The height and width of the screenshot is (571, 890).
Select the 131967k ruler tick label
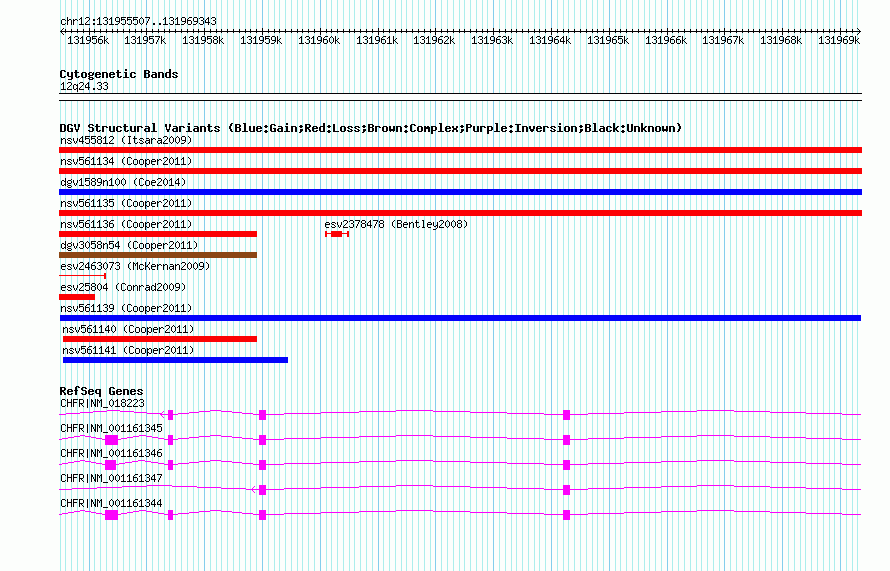coord(723,40)
